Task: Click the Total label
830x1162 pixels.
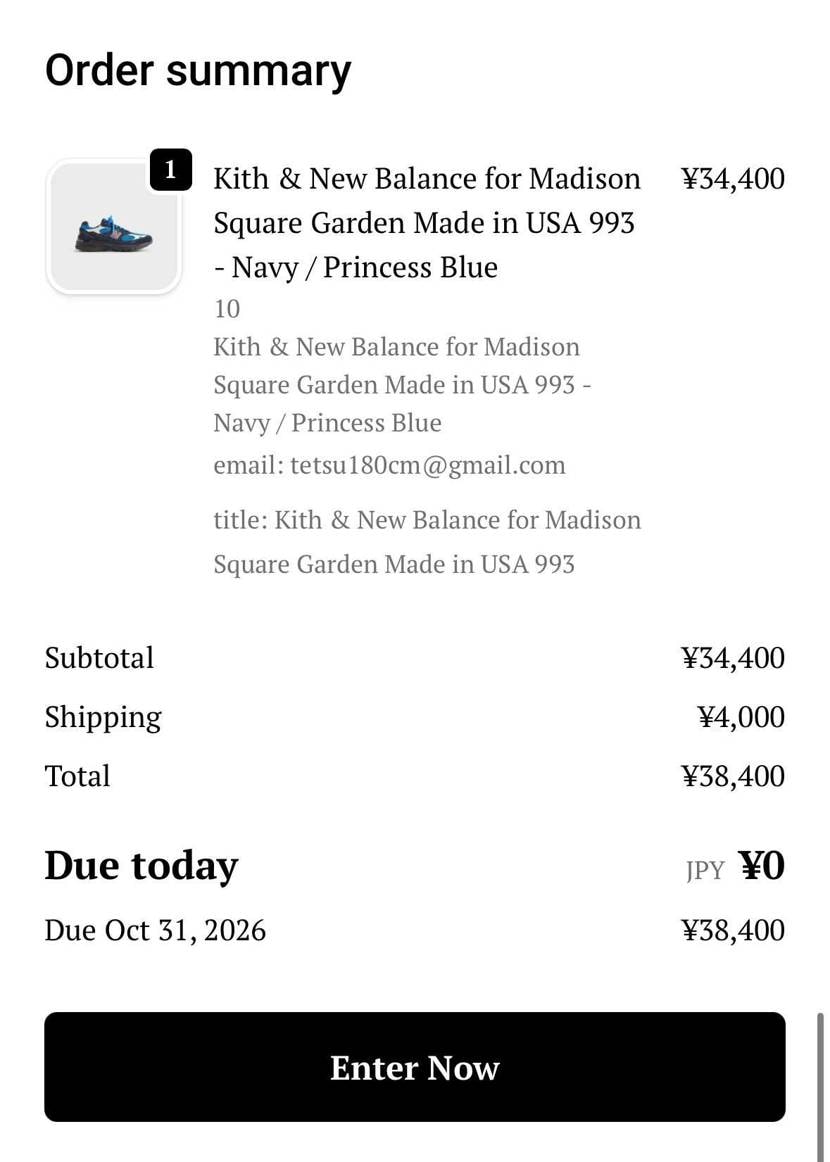Action: [77, 776]
